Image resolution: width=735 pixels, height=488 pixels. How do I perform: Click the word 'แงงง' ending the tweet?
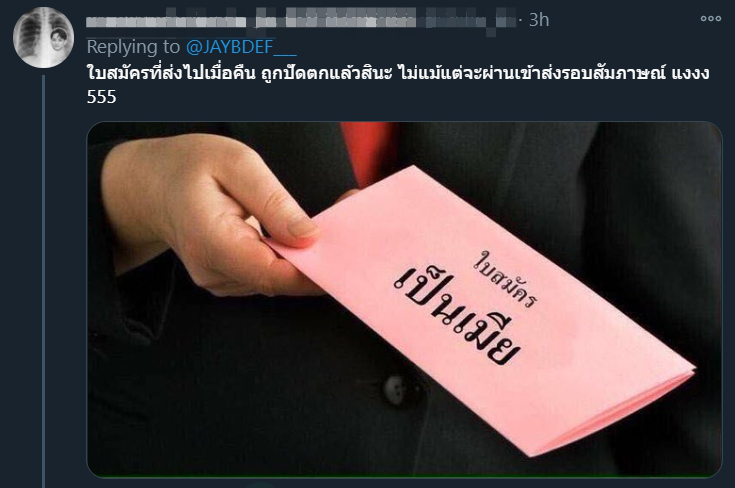point(690,74)
